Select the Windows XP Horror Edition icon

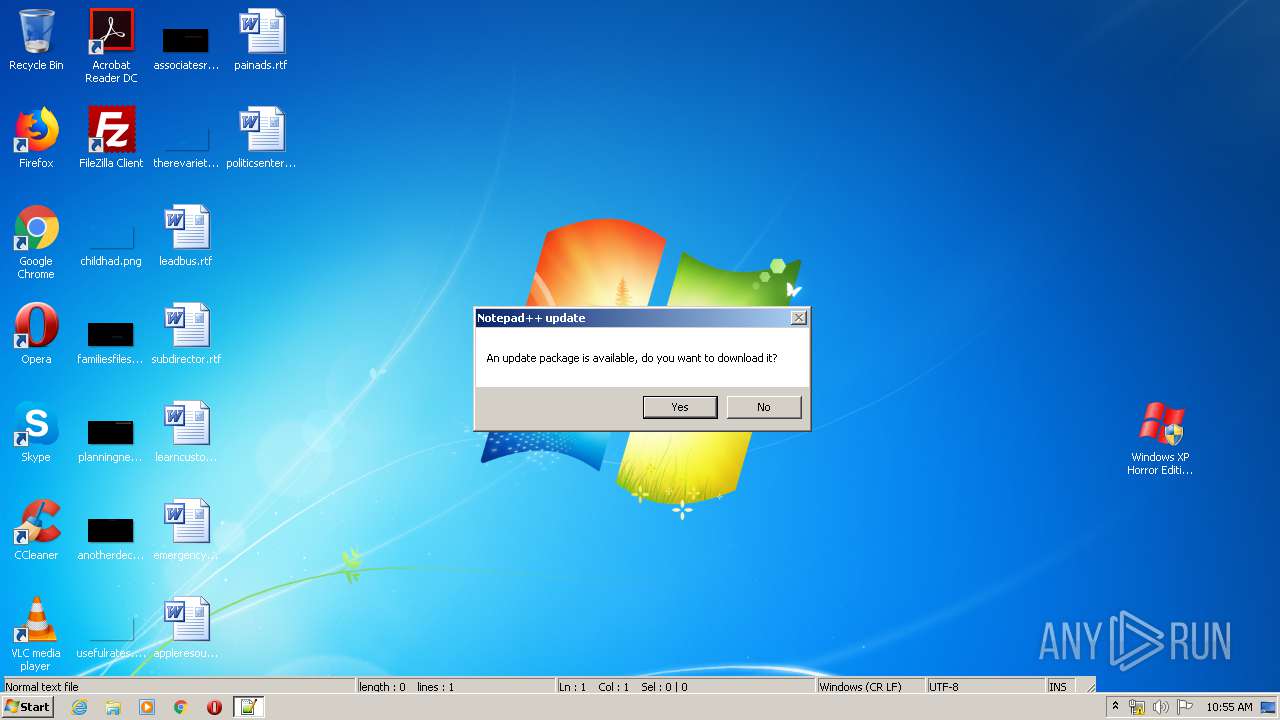point(1161,438)
